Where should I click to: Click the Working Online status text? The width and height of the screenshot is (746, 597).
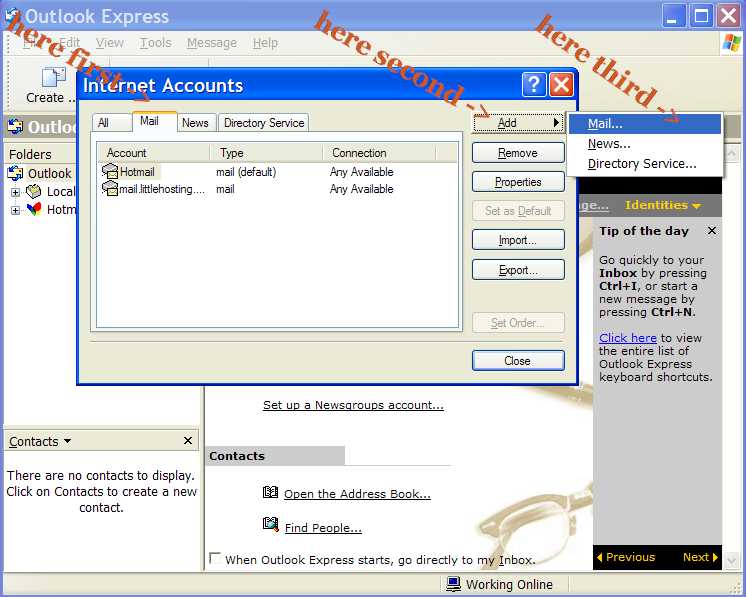509,584
